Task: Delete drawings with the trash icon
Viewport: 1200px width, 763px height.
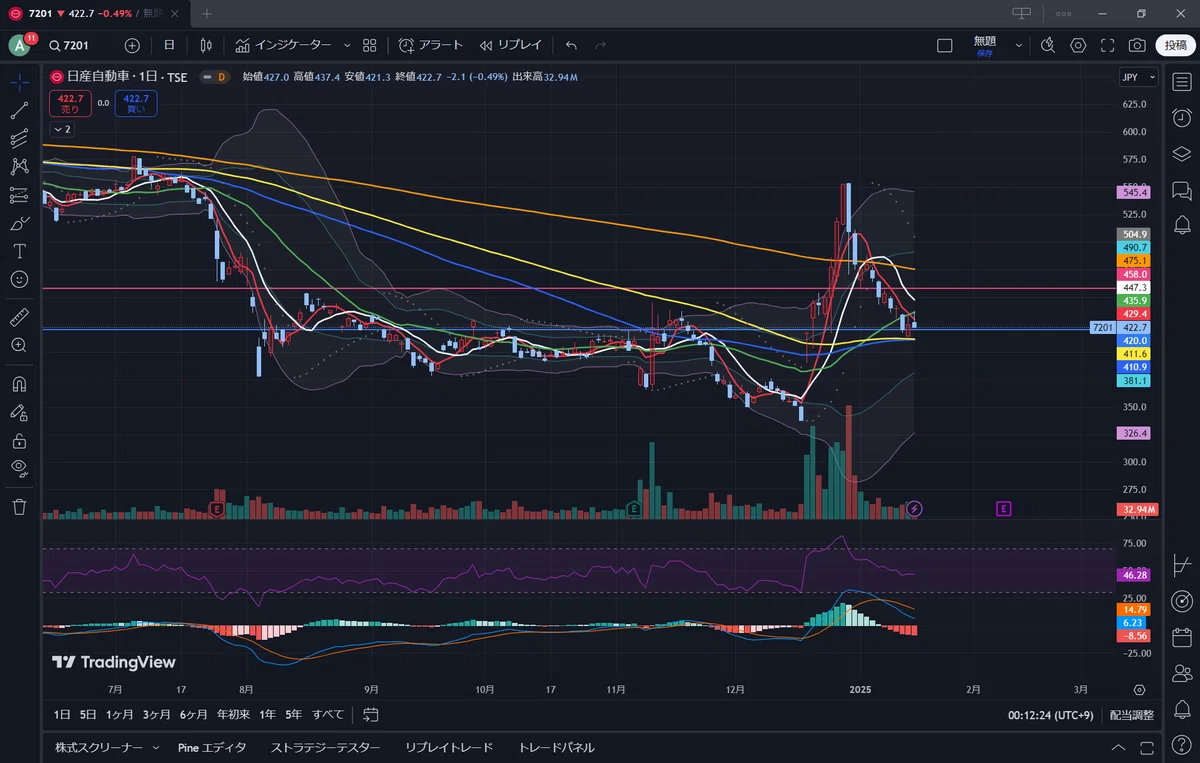Action: coord(19,507)
